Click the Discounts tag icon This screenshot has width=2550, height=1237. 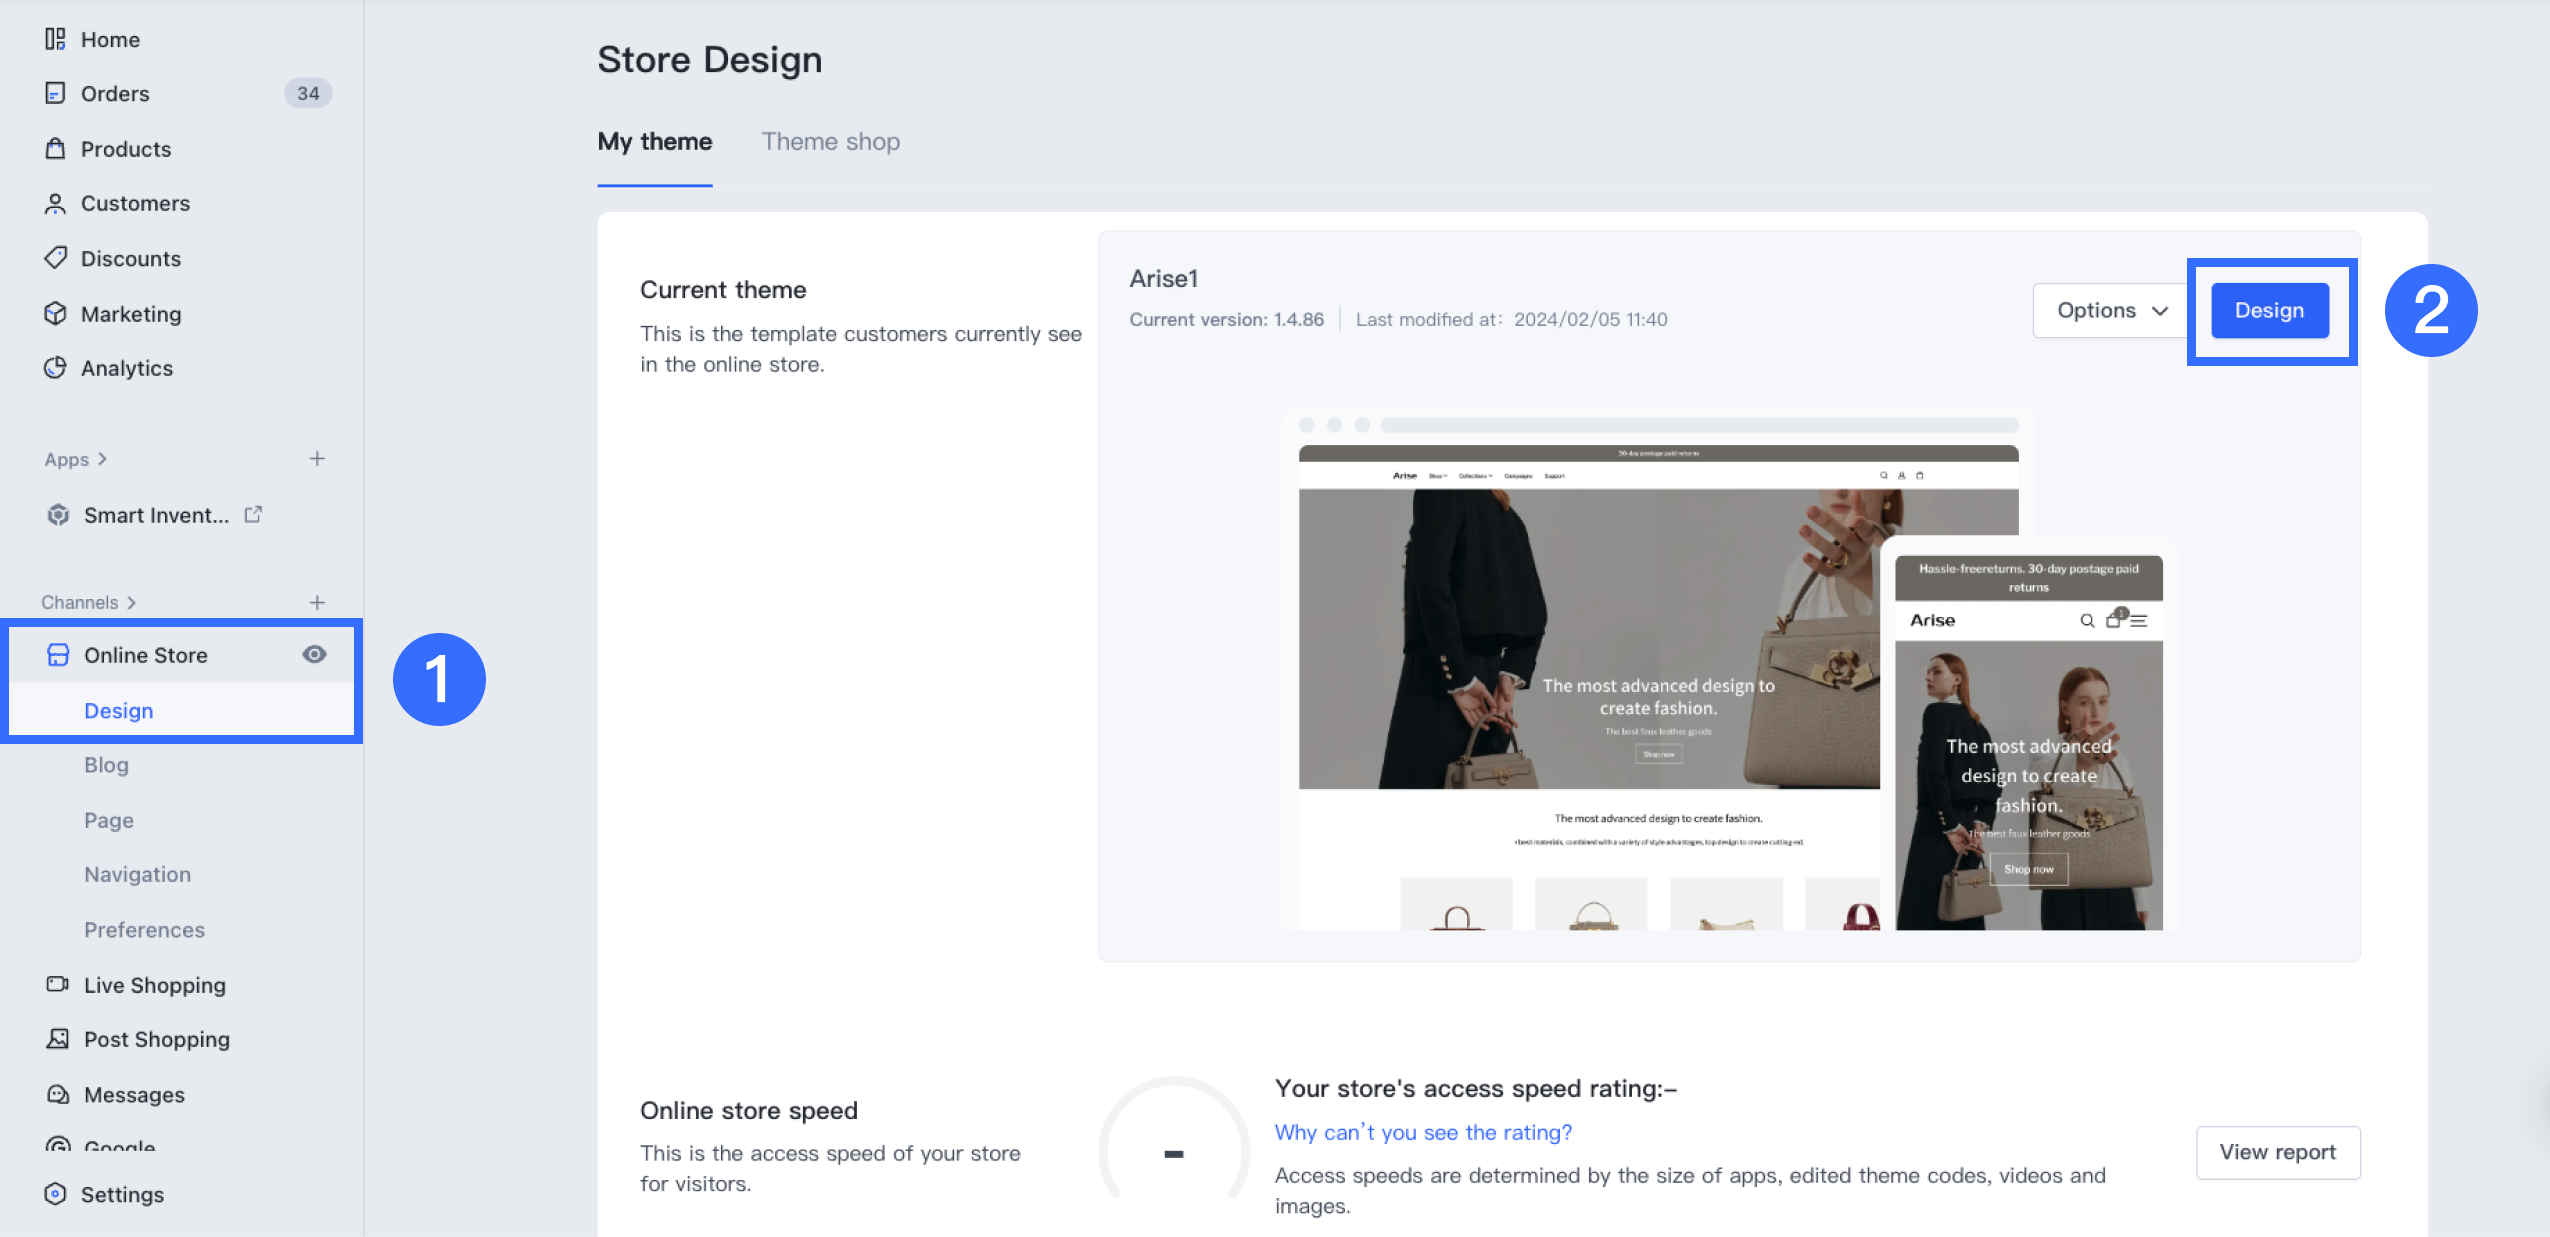[55, 258]
